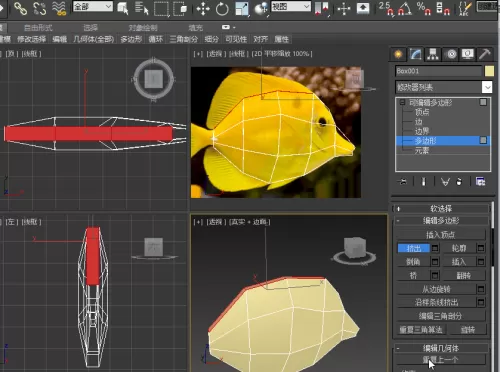500x372 pixels.
Task: Click the Select and Place tool
Action: point(261,9)
